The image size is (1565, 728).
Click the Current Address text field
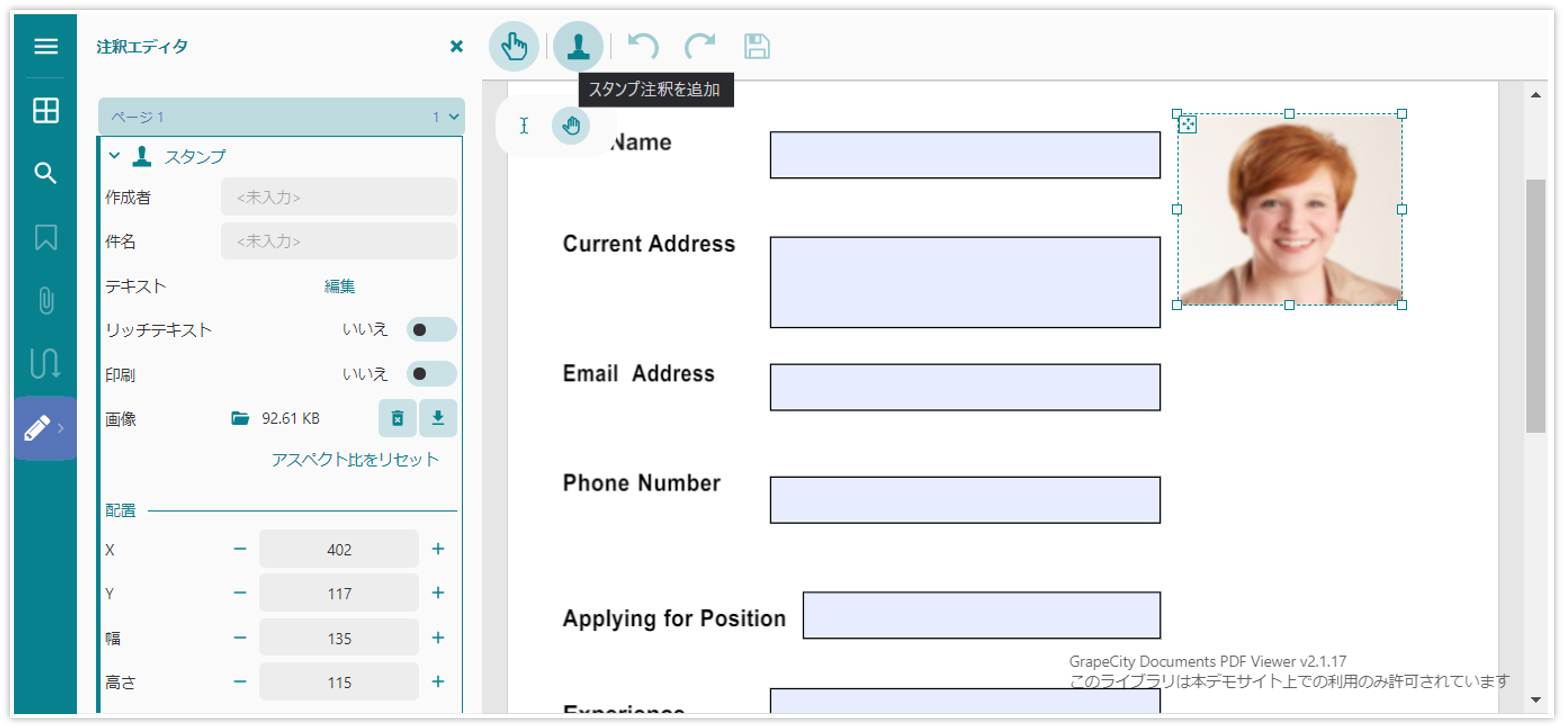click(x=965, y=282)
